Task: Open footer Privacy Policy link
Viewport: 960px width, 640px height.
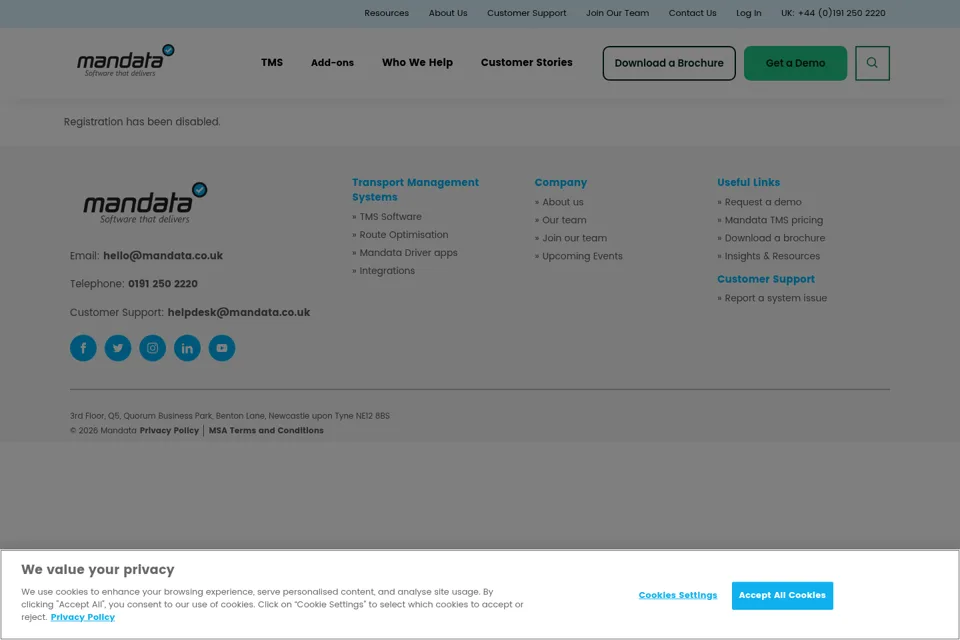Action: click(x=169, y=431)
